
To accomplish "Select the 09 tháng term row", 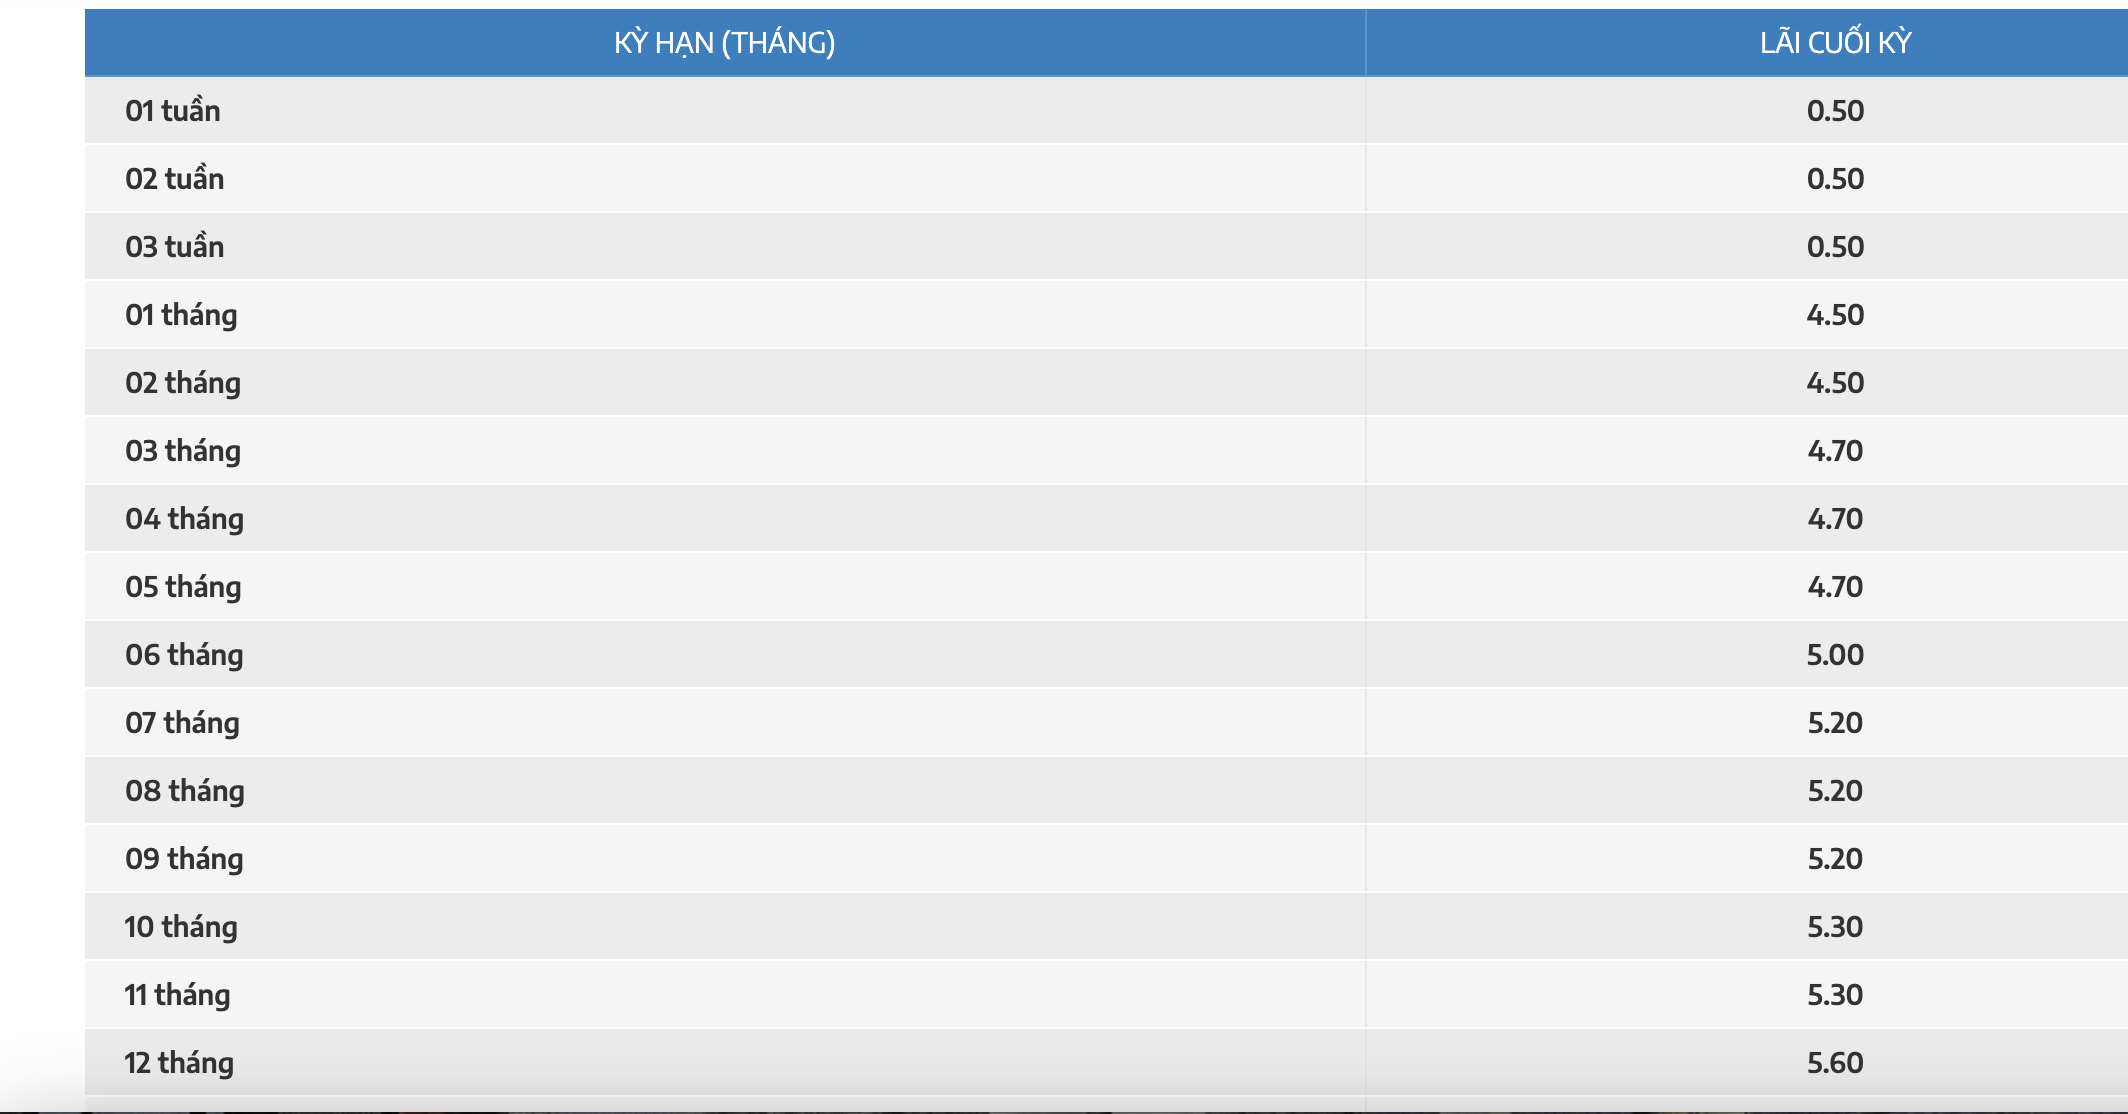I will (x=1106, y=858).
